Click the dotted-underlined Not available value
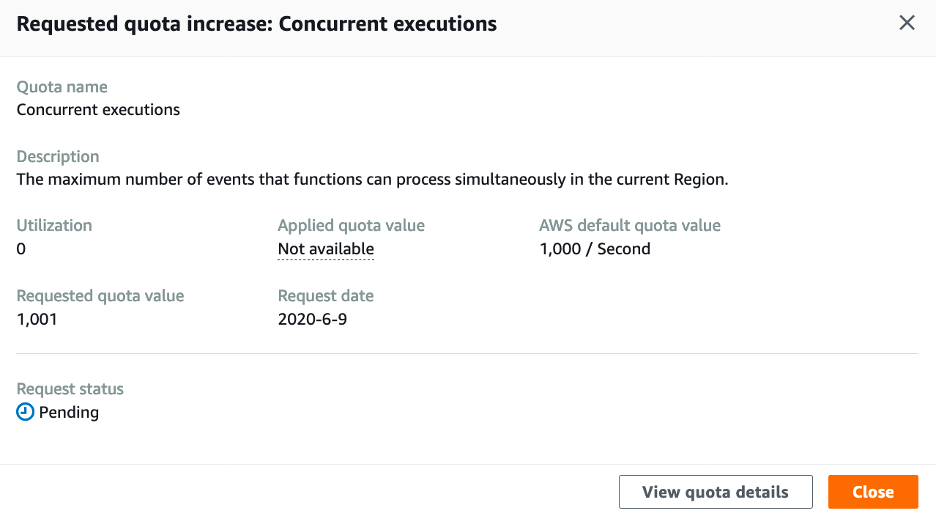The image size is (936, 516). click(326, 248)
